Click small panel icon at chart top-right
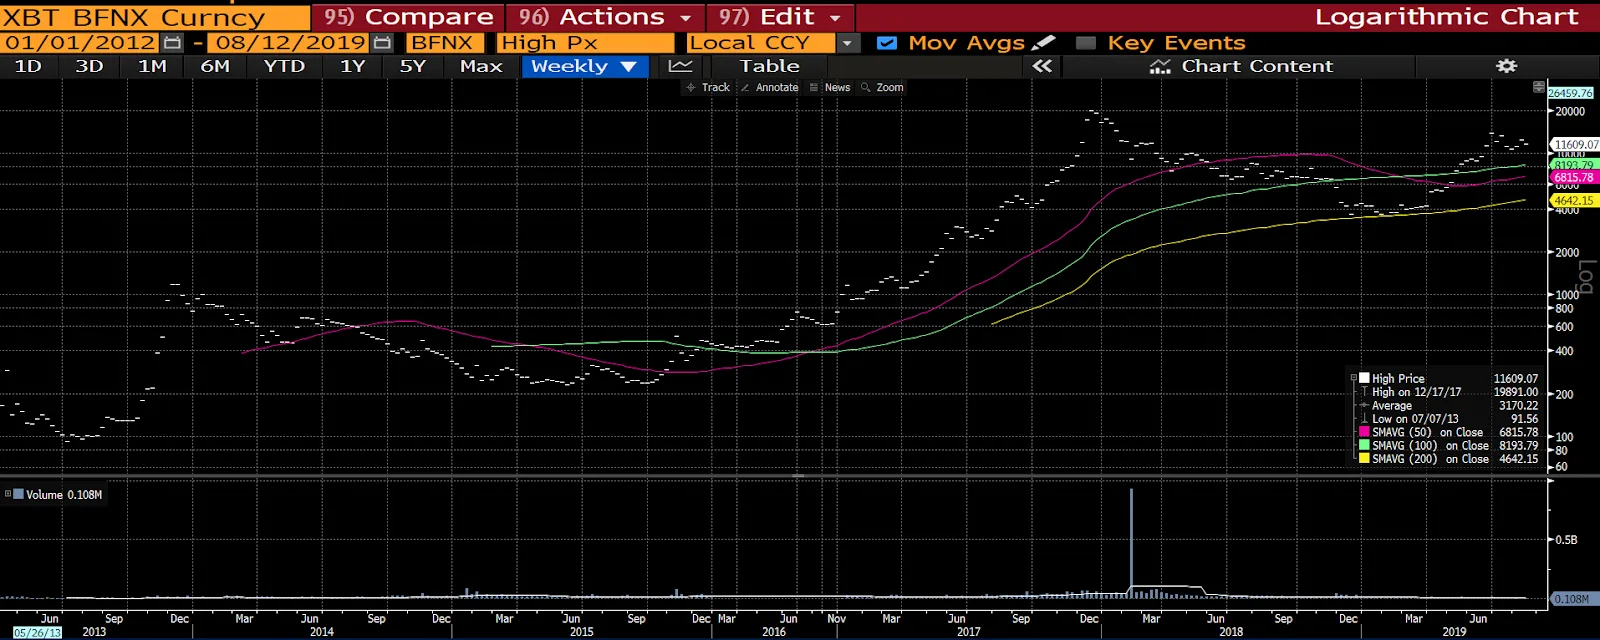Image resolution: width=1600 pixels, height=640 pixels. coord(1538,88)
